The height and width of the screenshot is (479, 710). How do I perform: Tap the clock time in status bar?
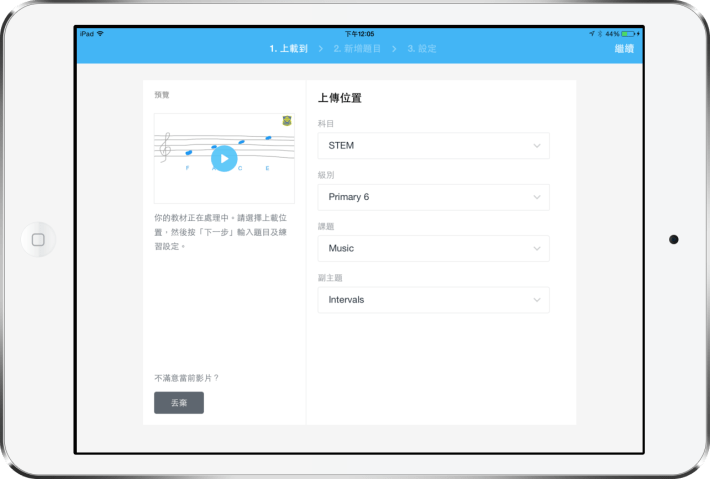359,34
